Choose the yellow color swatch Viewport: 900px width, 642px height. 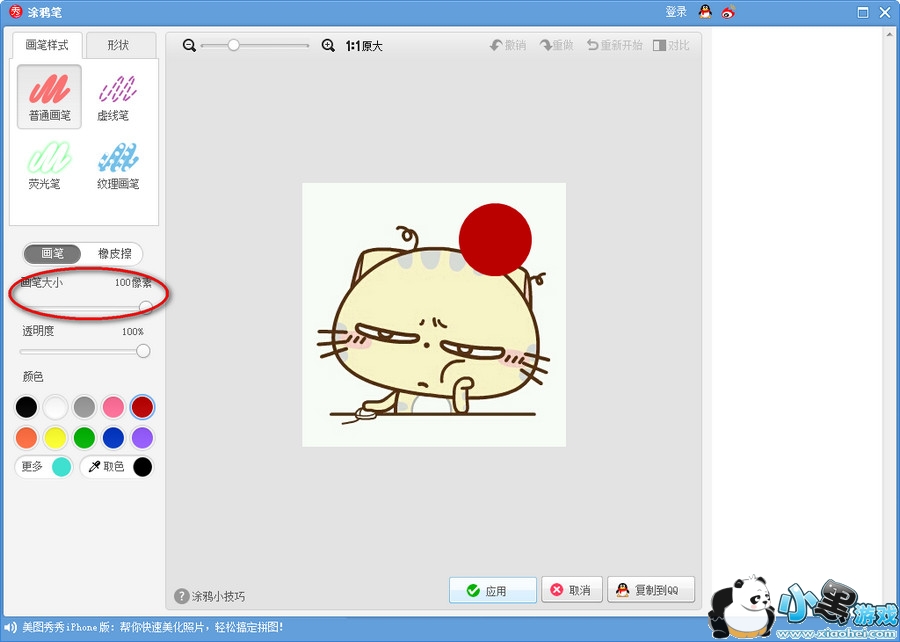[55, 438]
